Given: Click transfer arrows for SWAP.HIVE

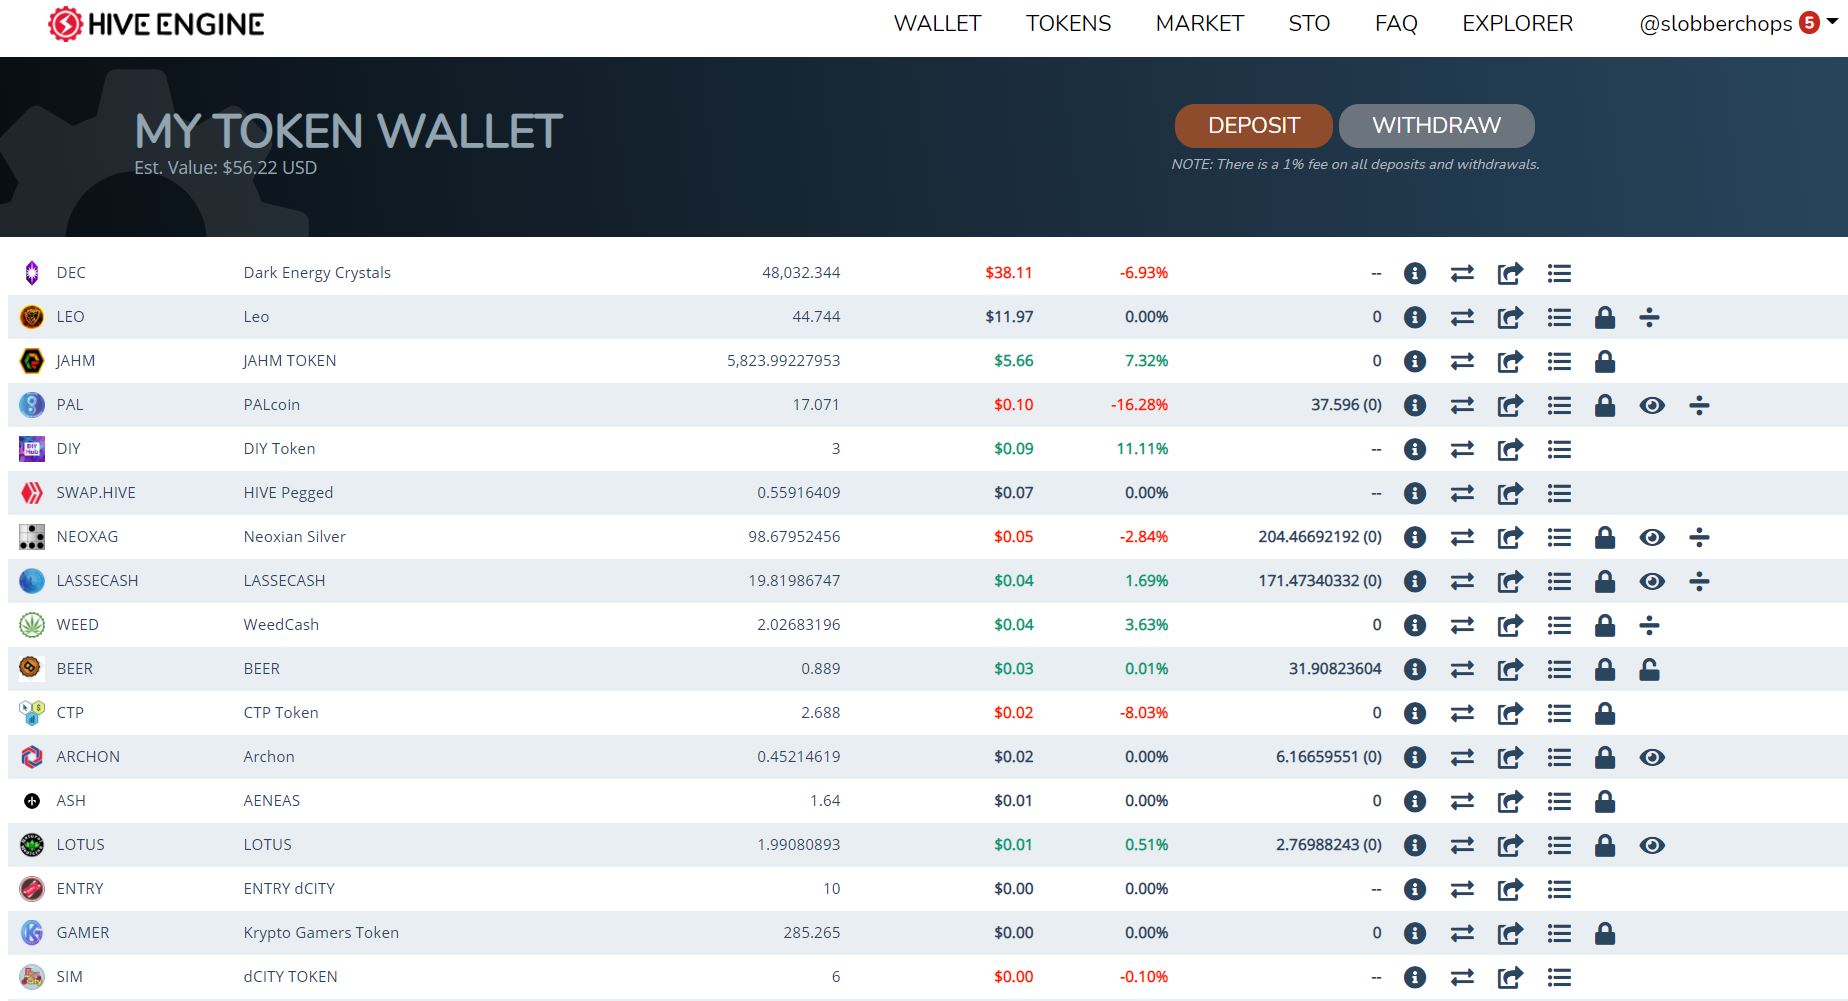Looking at the screenshot, I should [1462, 493].
